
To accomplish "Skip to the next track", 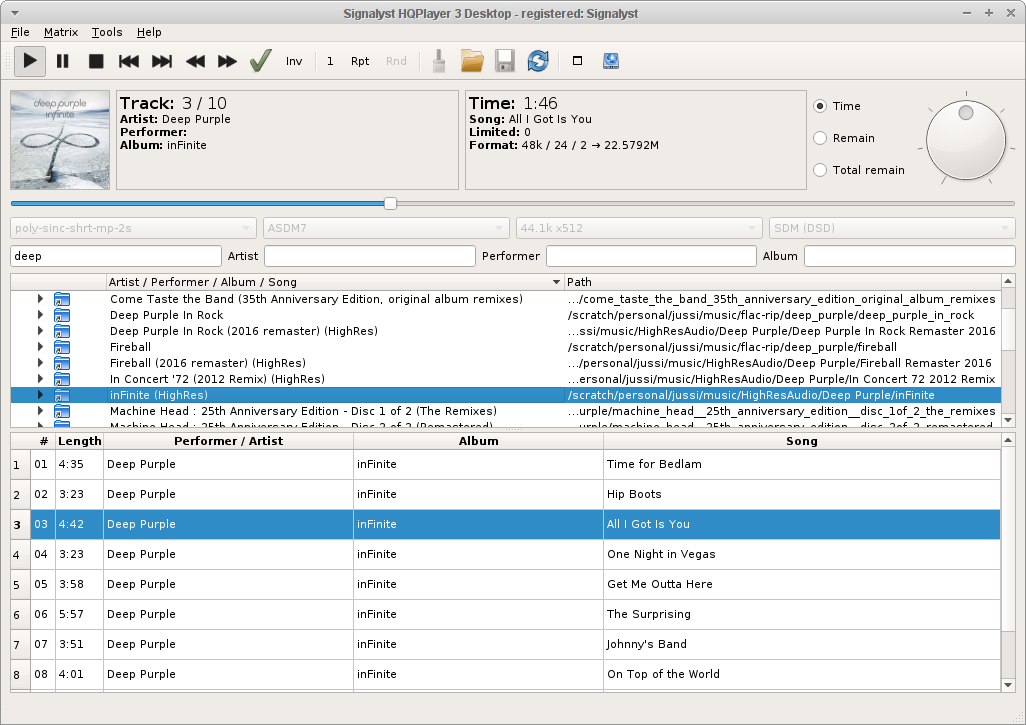I will pyautogui.click(x=162, y=62).
